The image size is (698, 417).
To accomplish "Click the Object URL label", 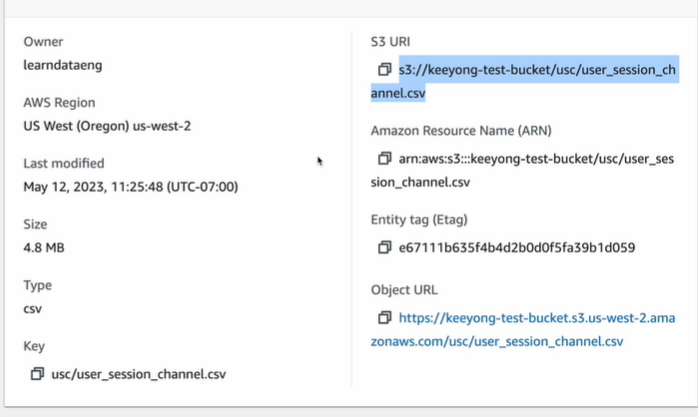I will click(404, 290).
